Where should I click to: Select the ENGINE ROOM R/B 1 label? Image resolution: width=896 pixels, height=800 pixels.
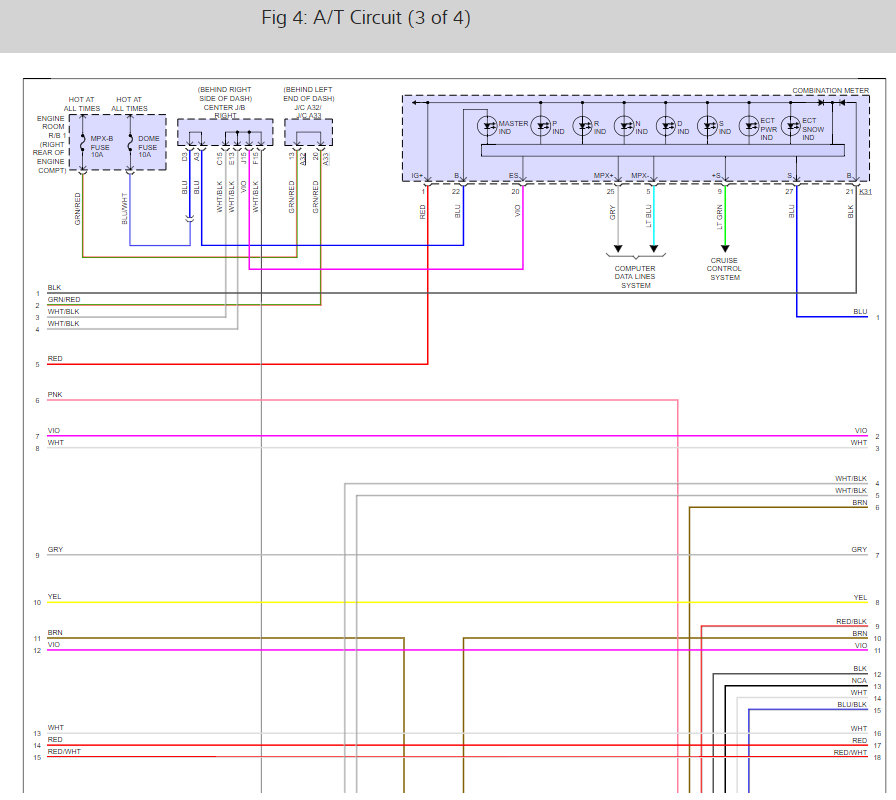(52, 127)
